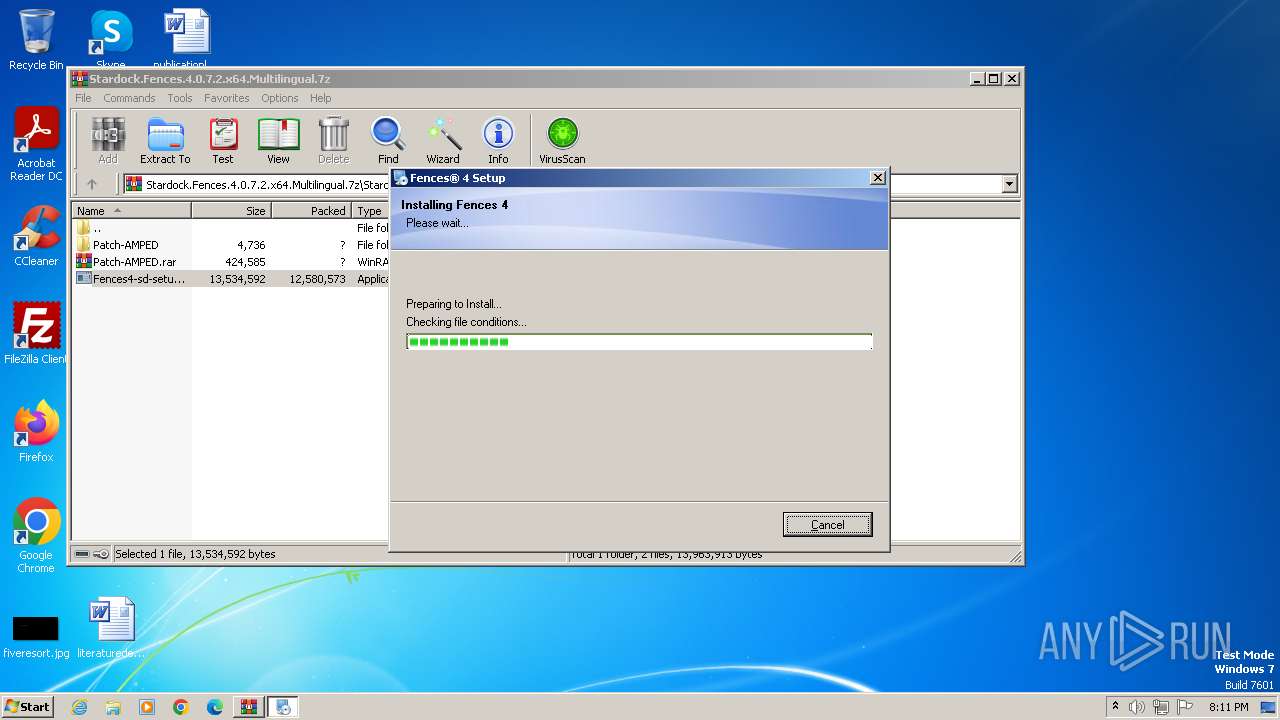Select Acrobat Reader DC desktop icon

click(36, 145)
